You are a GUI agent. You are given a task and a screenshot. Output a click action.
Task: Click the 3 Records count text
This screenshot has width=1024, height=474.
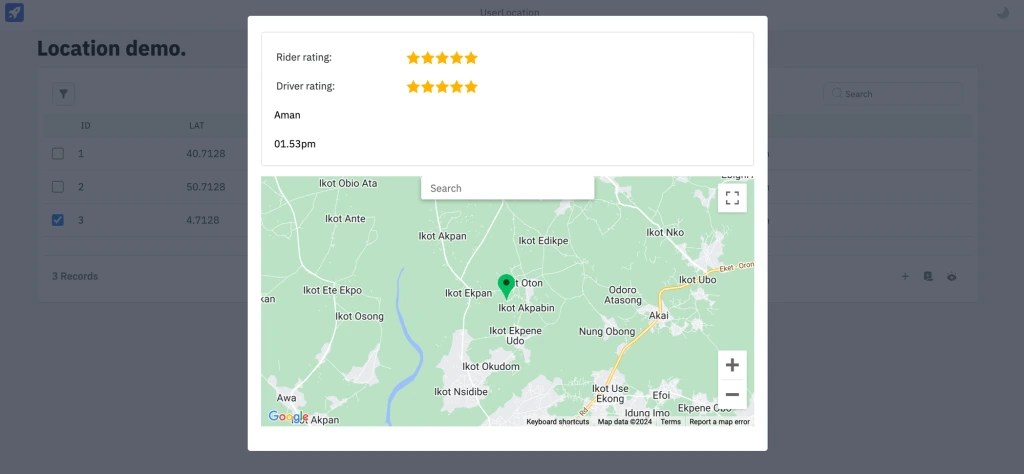click(75, 276)
